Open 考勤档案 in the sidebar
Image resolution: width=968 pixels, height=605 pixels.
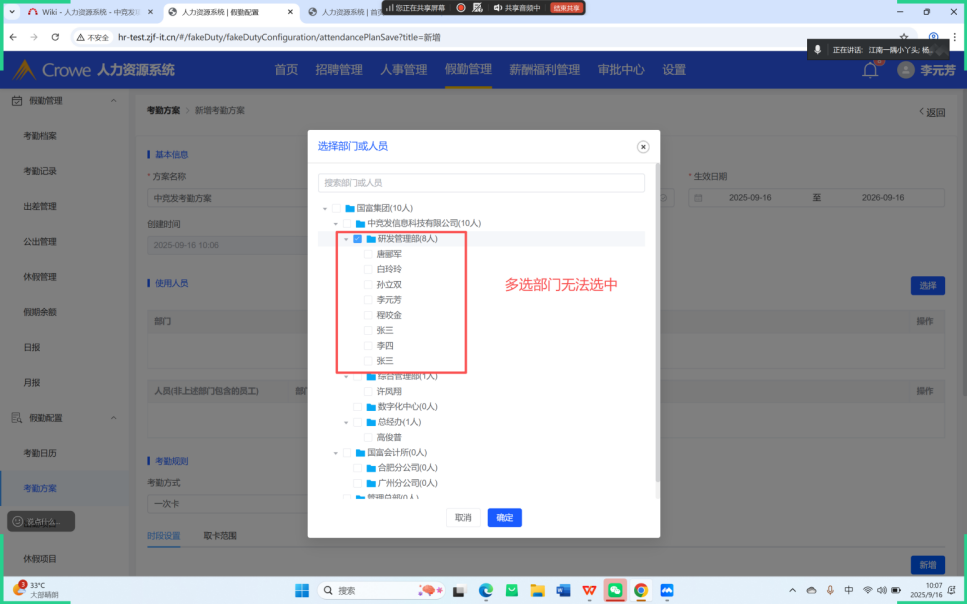pyautogui.click(x=40, y=136)
